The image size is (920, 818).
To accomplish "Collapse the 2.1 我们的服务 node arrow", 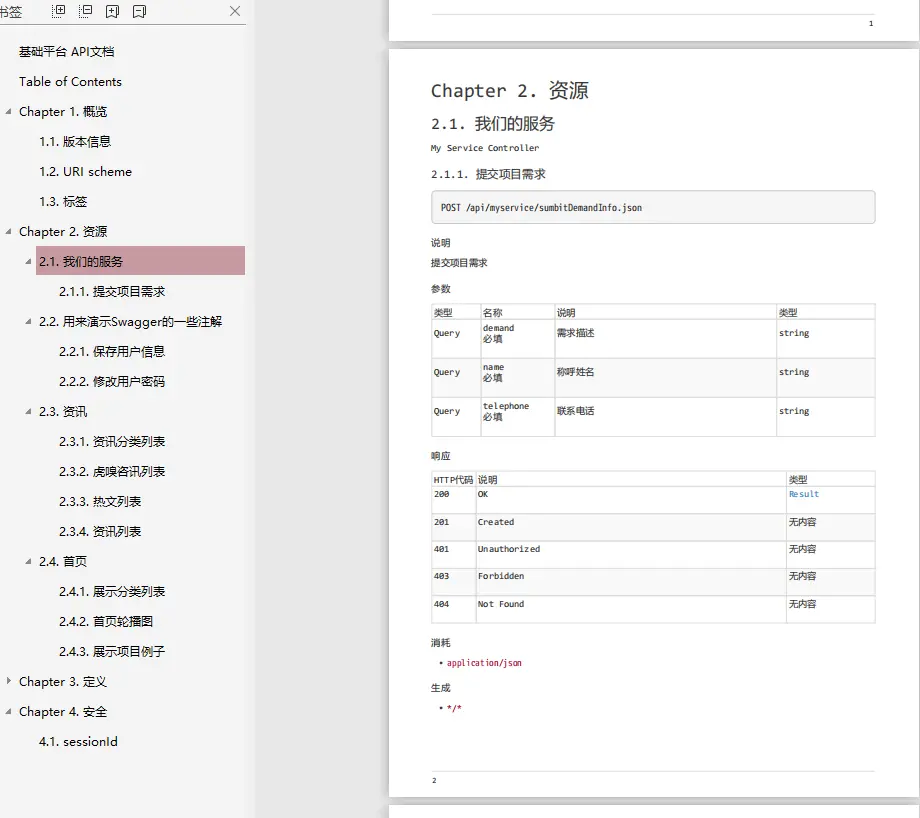I will [x=28, y=261].
